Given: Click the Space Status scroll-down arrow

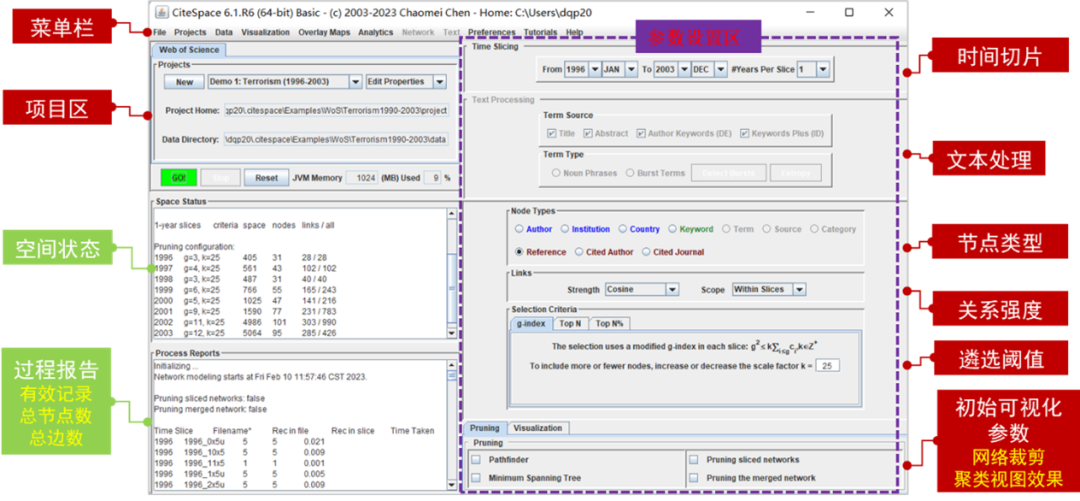Looking at the screenshot, I should (452, 334).
